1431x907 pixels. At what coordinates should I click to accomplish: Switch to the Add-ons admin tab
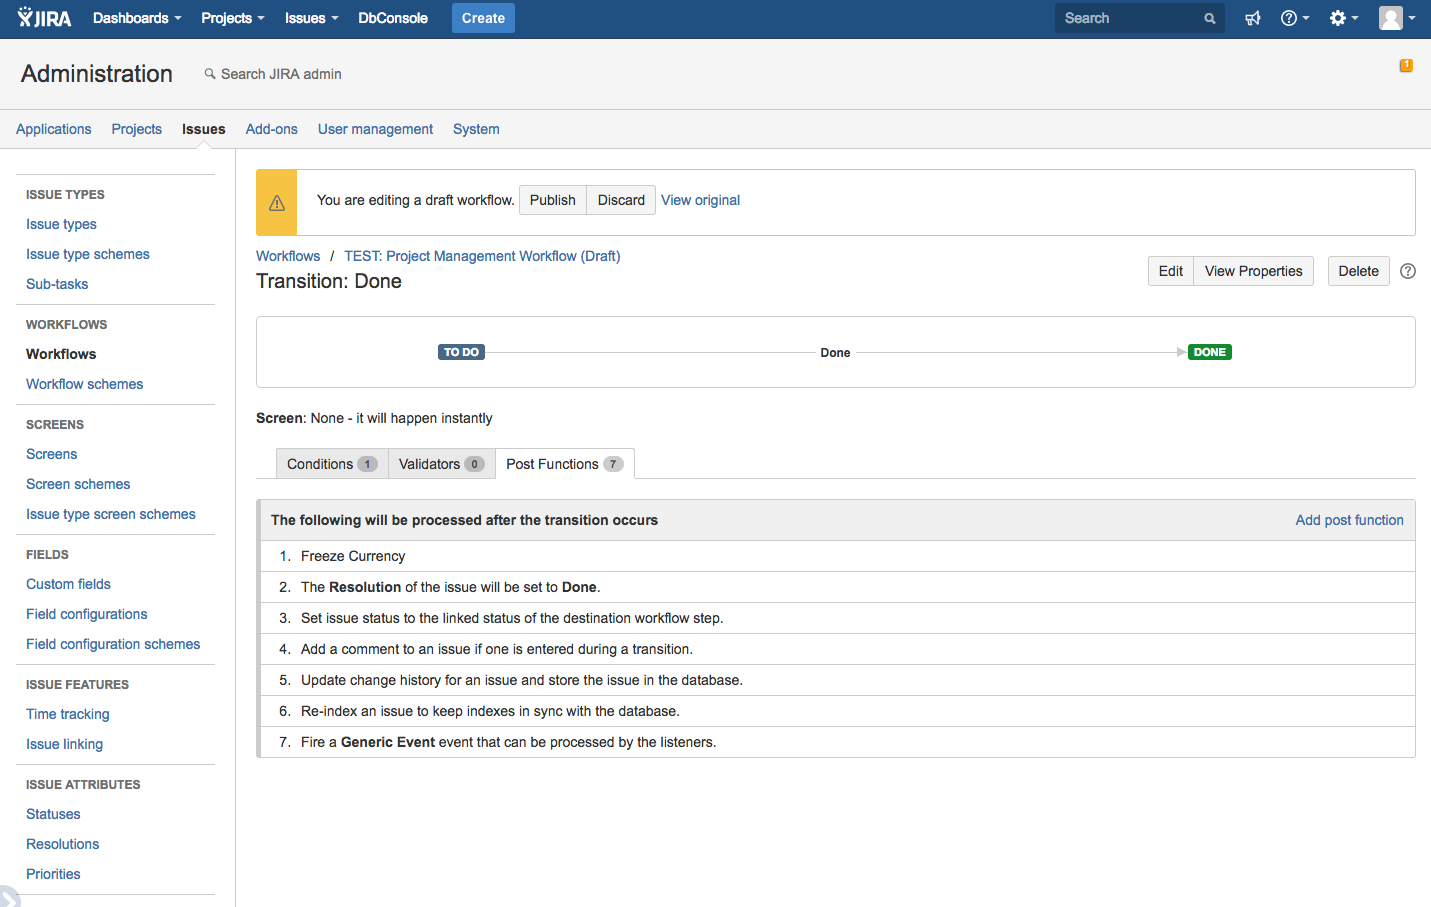click(x=272, y=129)
